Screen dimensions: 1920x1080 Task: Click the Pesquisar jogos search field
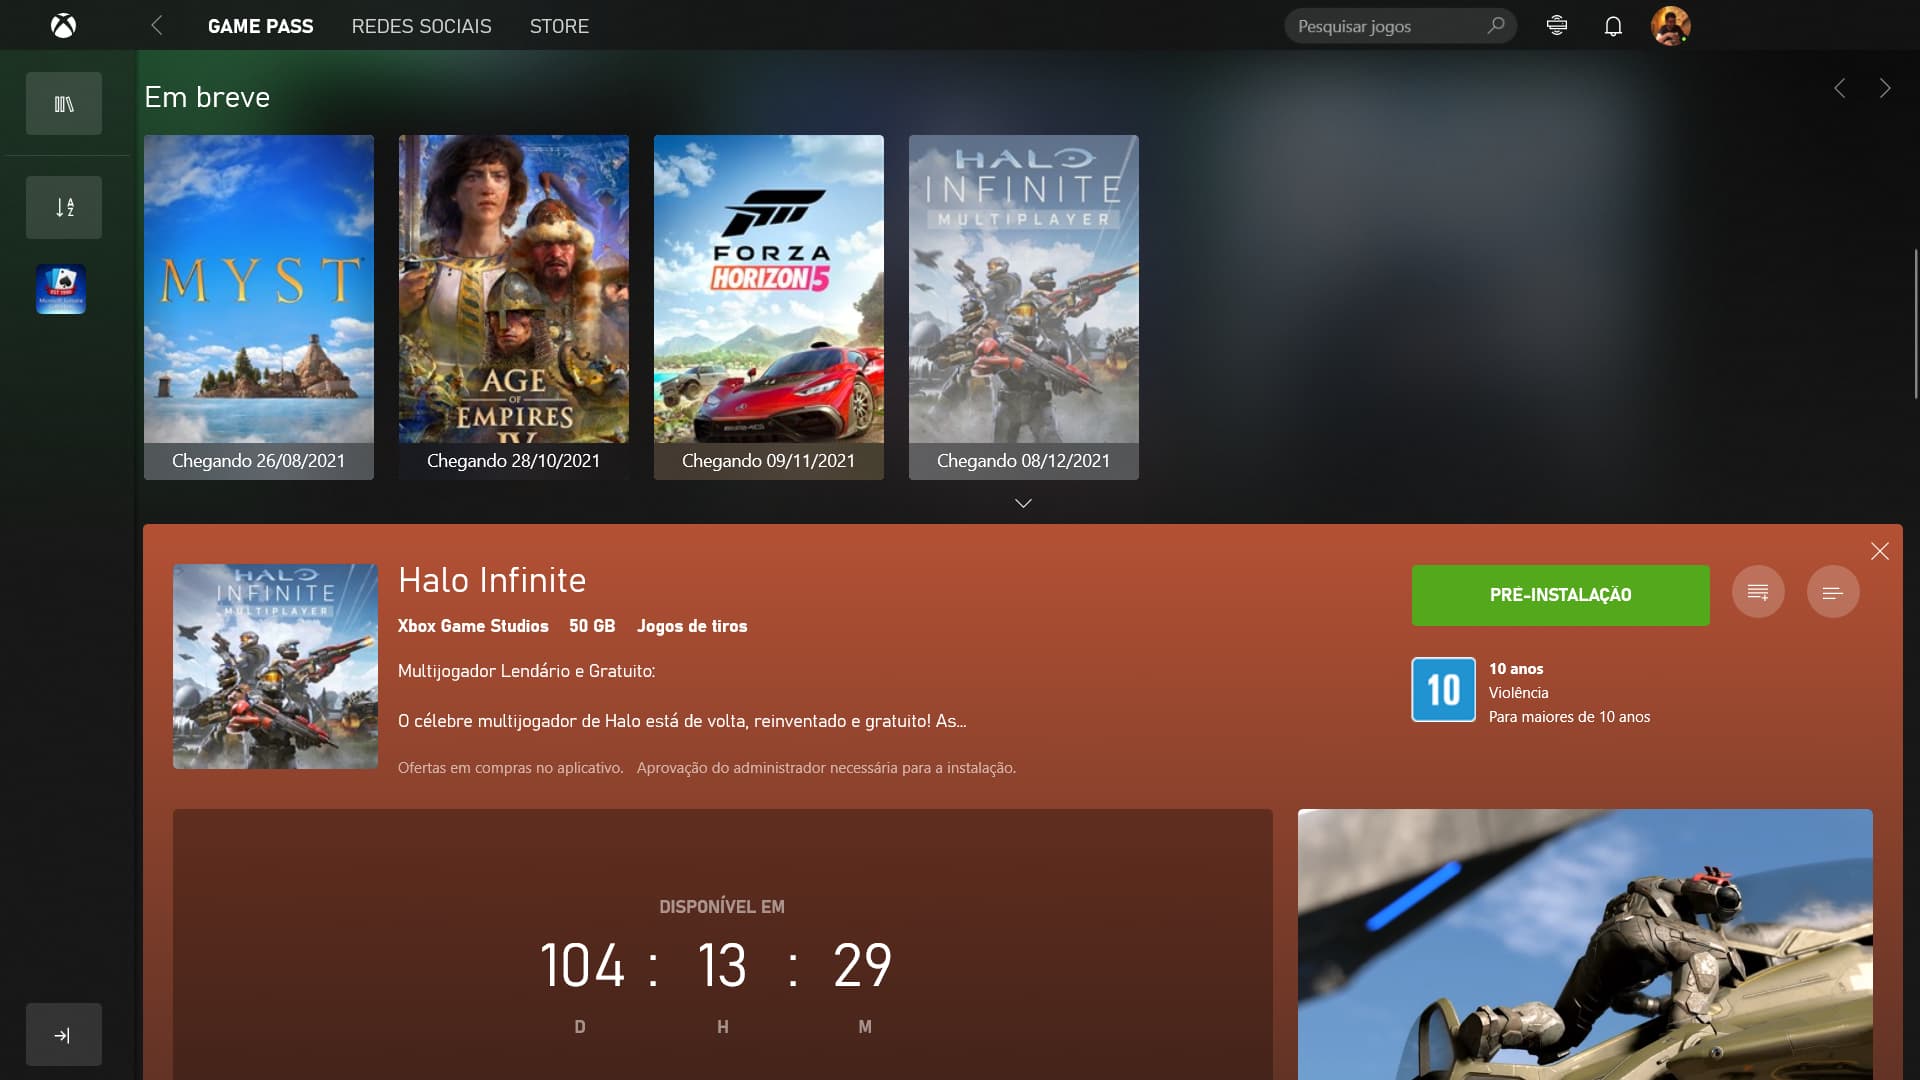[x=1400, y=26]
